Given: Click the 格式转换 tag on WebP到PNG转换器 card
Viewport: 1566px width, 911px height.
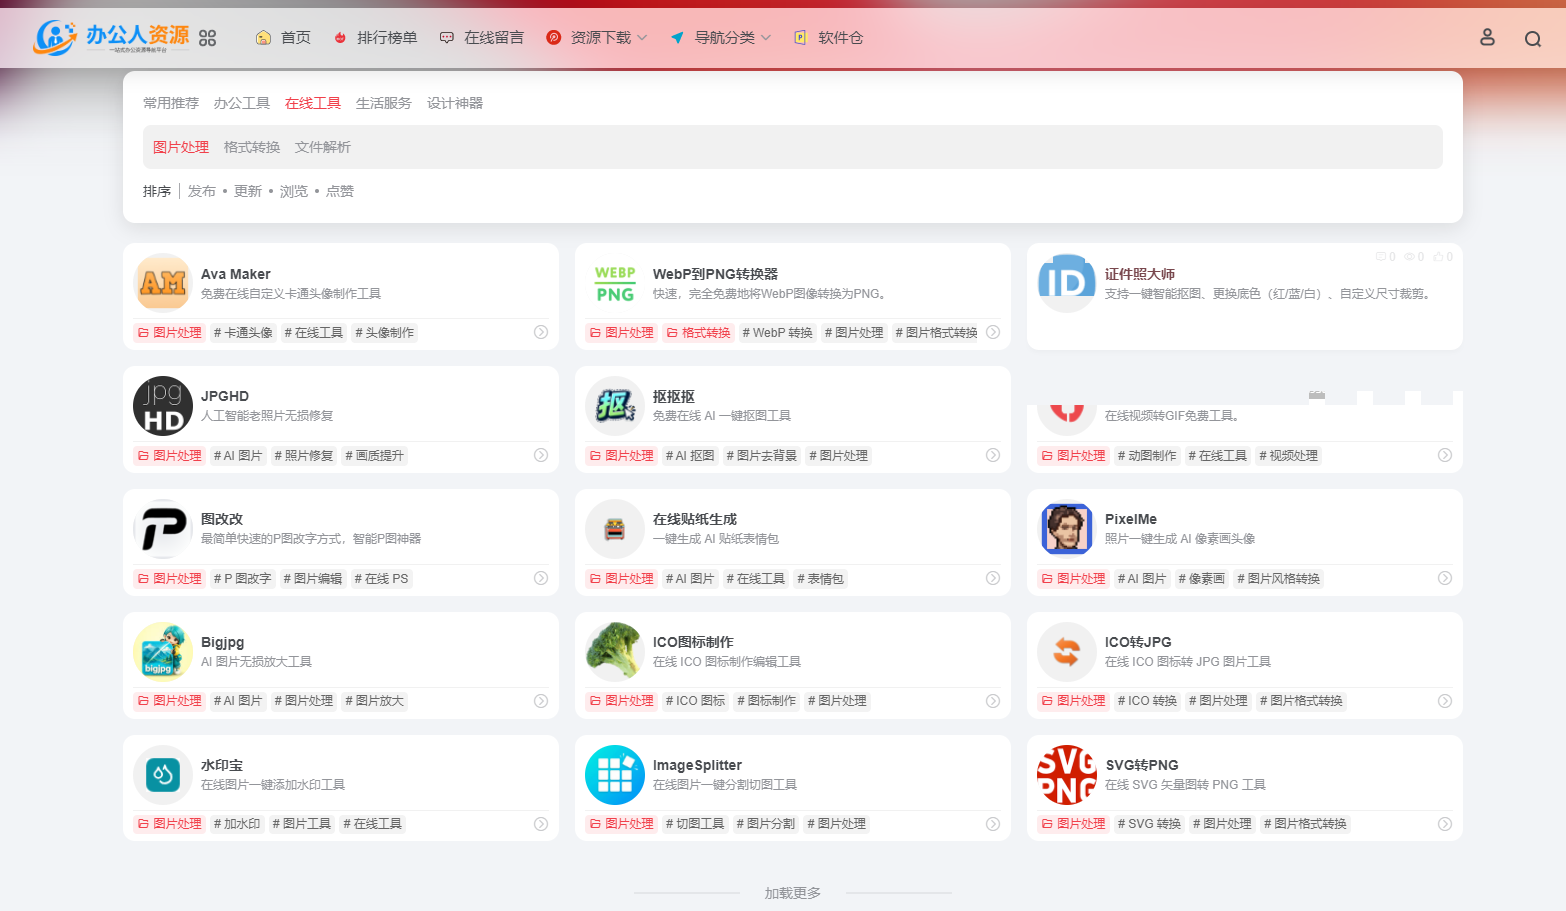Looking at the screenshot, I should (699, 333).
